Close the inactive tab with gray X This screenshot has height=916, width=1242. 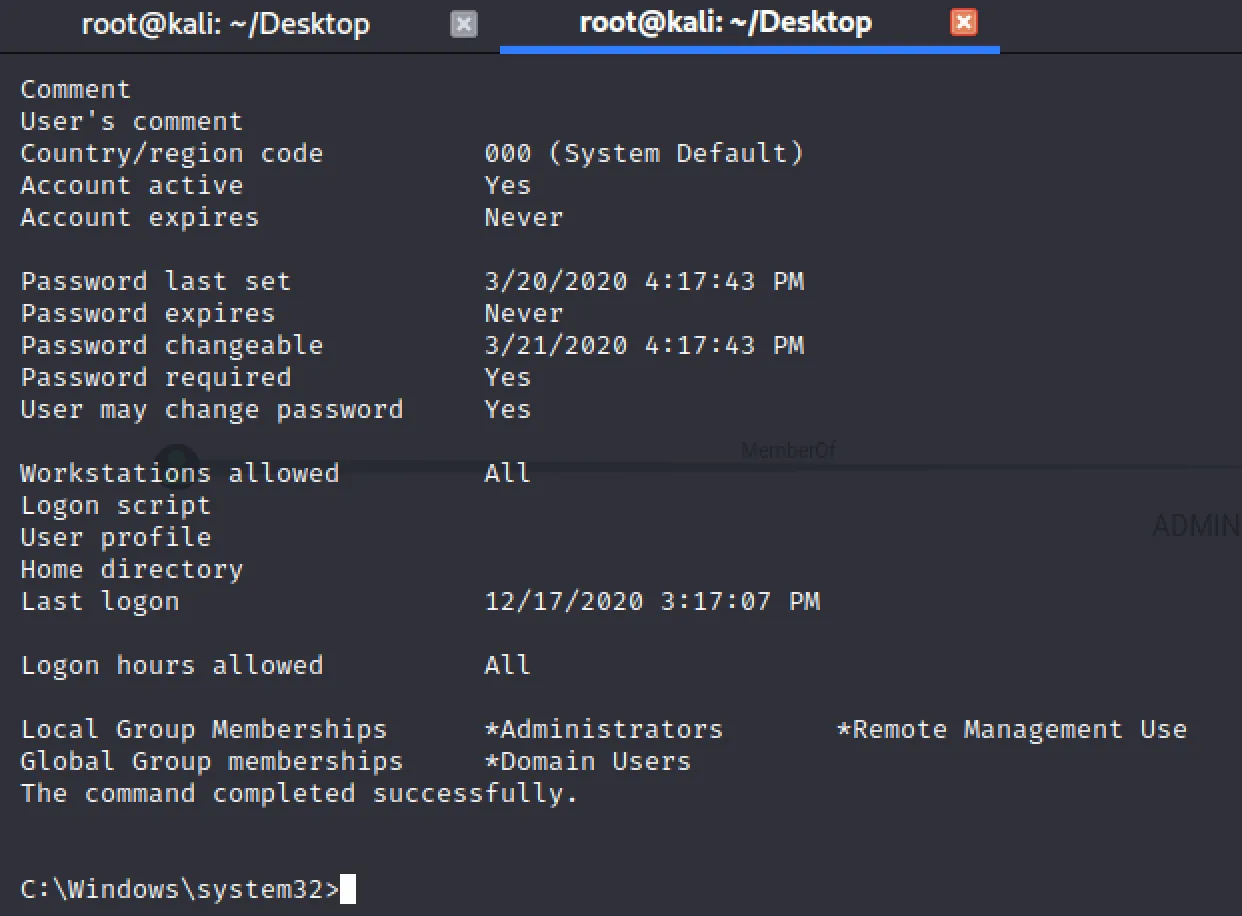(x=464, y=24)
